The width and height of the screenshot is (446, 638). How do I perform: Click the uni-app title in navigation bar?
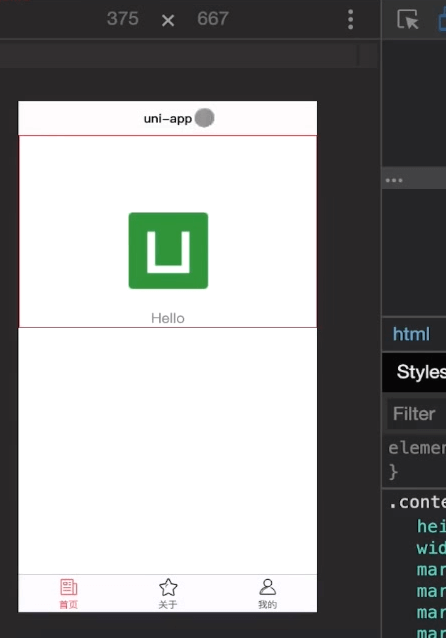tap(168, 118)
